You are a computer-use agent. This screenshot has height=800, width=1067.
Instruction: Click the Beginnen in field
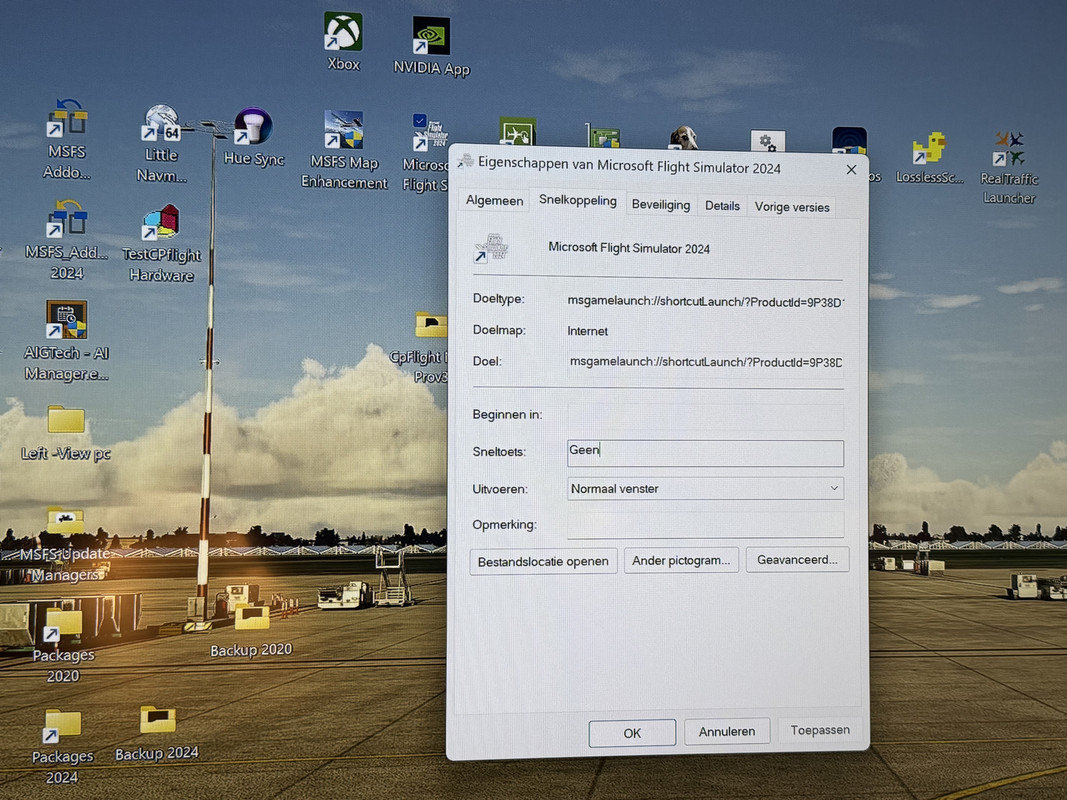pos(706,415)
